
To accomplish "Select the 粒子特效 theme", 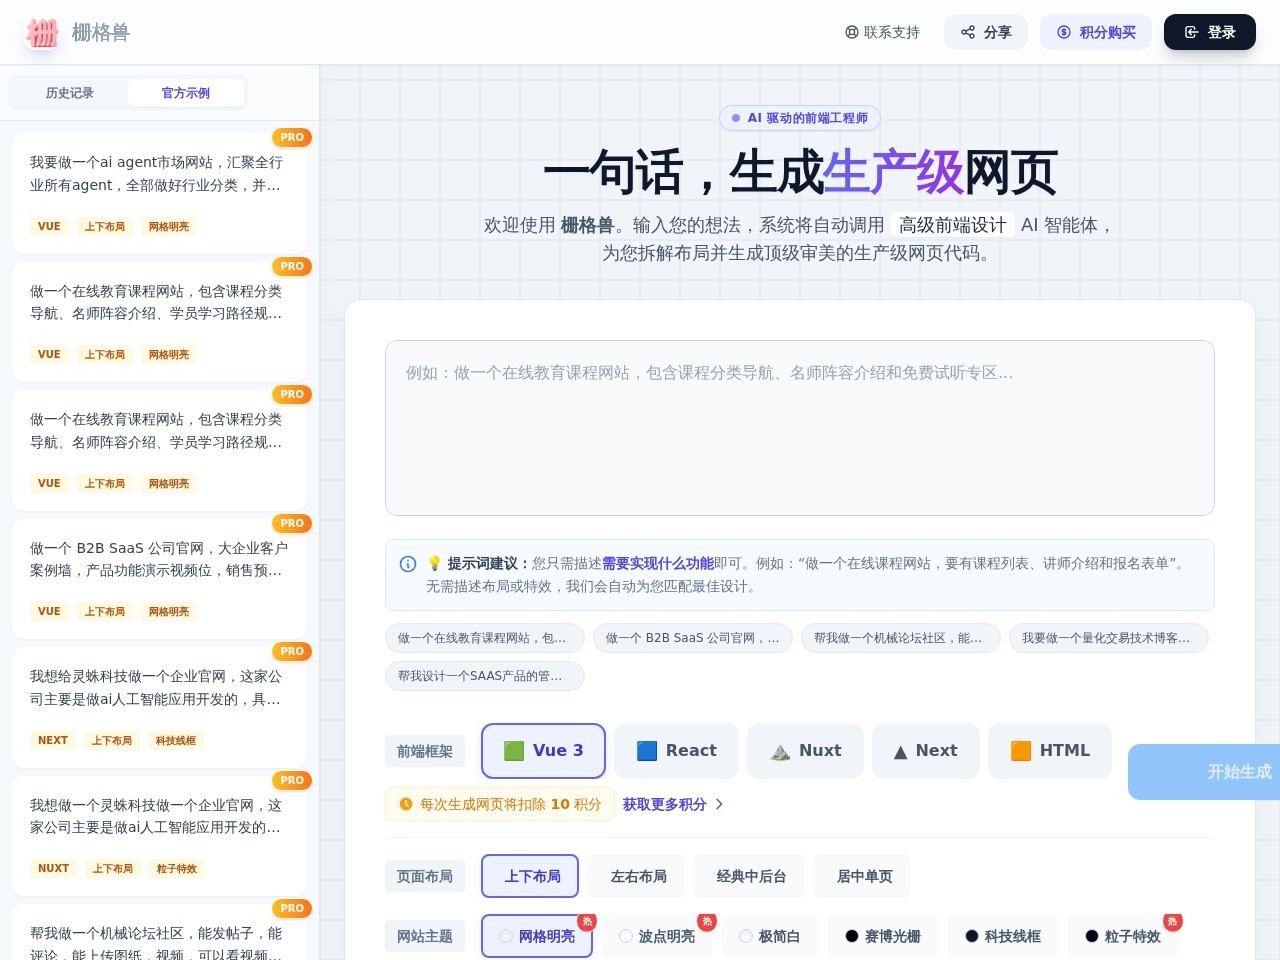I will pos(1123,936).
